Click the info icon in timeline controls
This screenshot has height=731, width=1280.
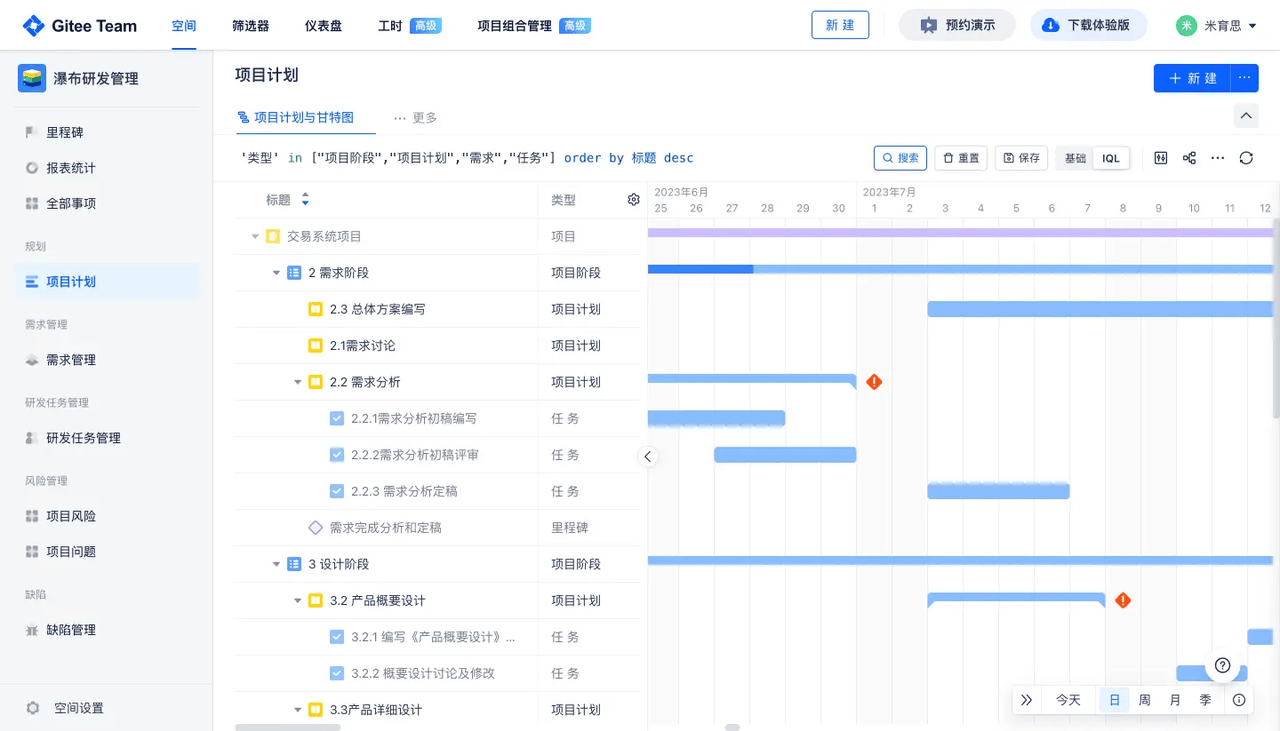(x=1239, y=700)
